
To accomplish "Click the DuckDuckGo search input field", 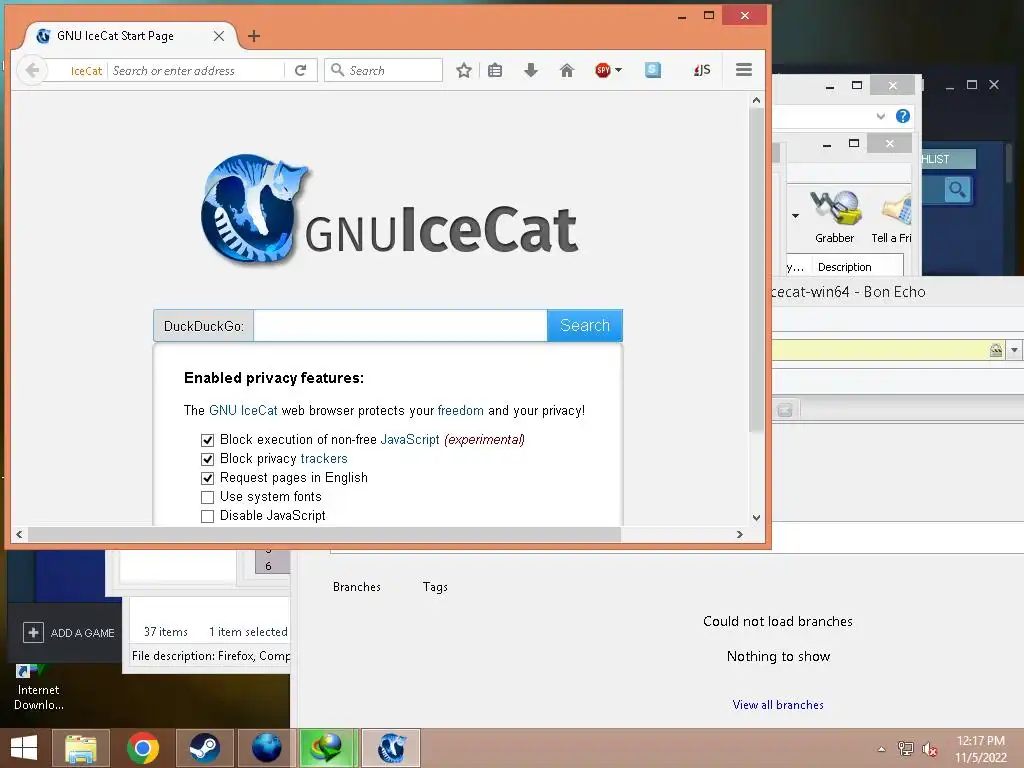I will click(400, 325).
